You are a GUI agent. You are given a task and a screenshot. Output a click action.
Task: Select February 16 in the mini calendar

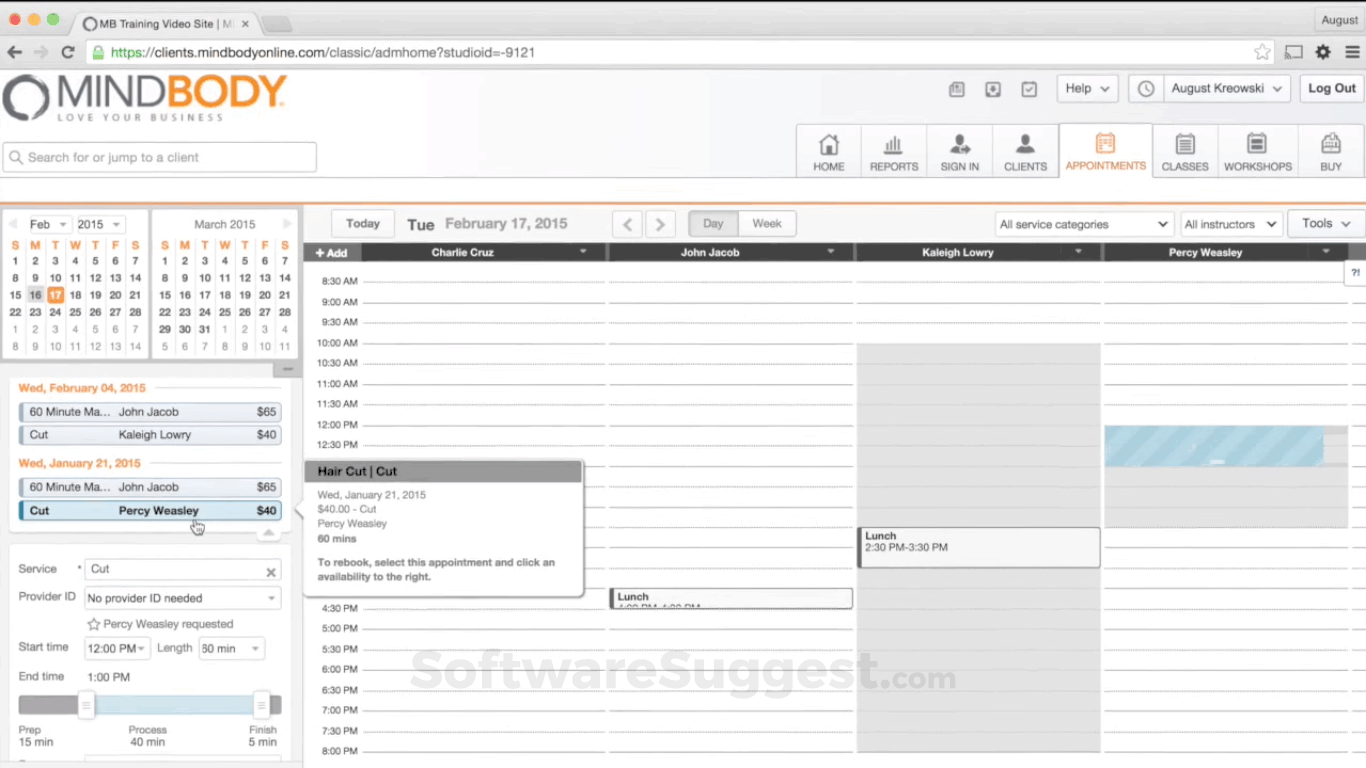coord(35,295)
